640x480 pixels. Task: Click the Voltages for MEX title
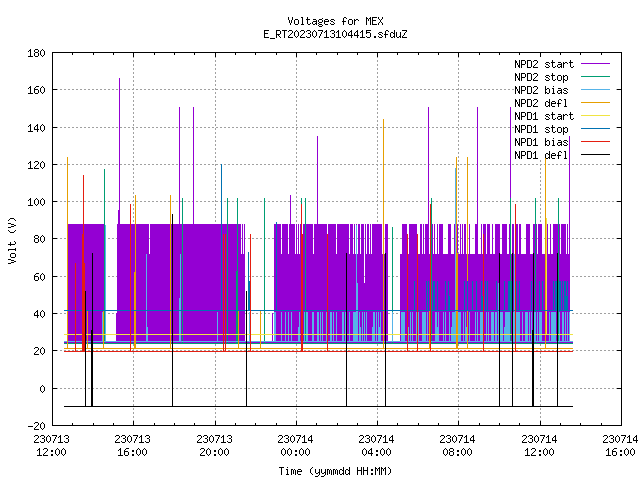[335, 21]
